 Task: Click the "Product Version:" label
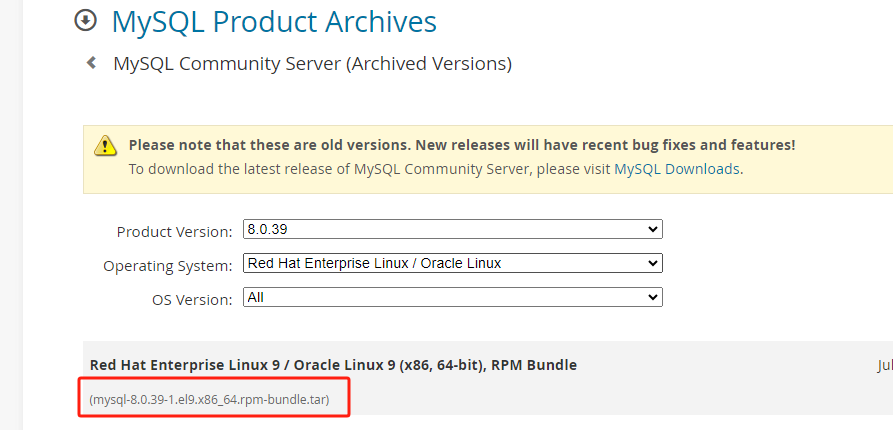(174, 232)
